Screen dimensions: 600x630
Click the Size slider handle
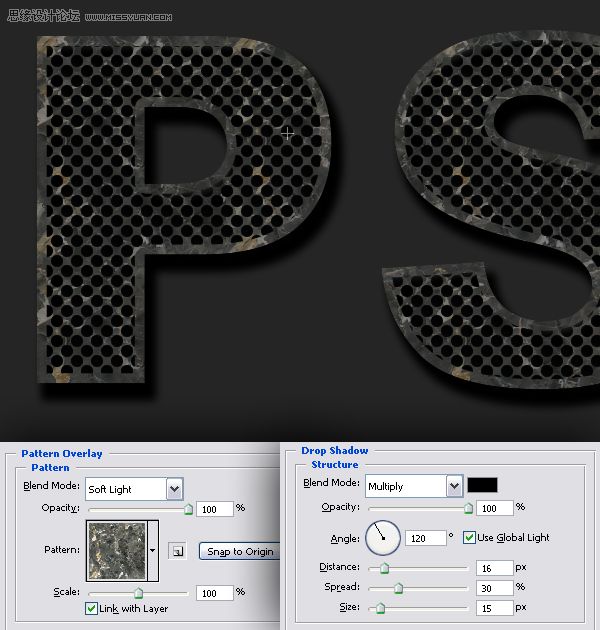tap(380, 608)
